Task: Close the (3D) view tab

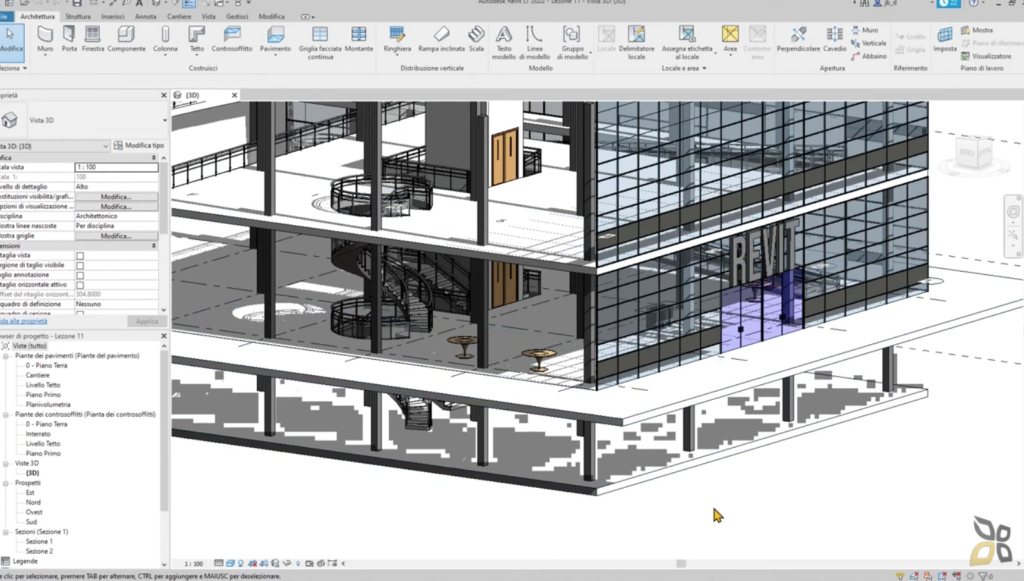Action: 234,95
